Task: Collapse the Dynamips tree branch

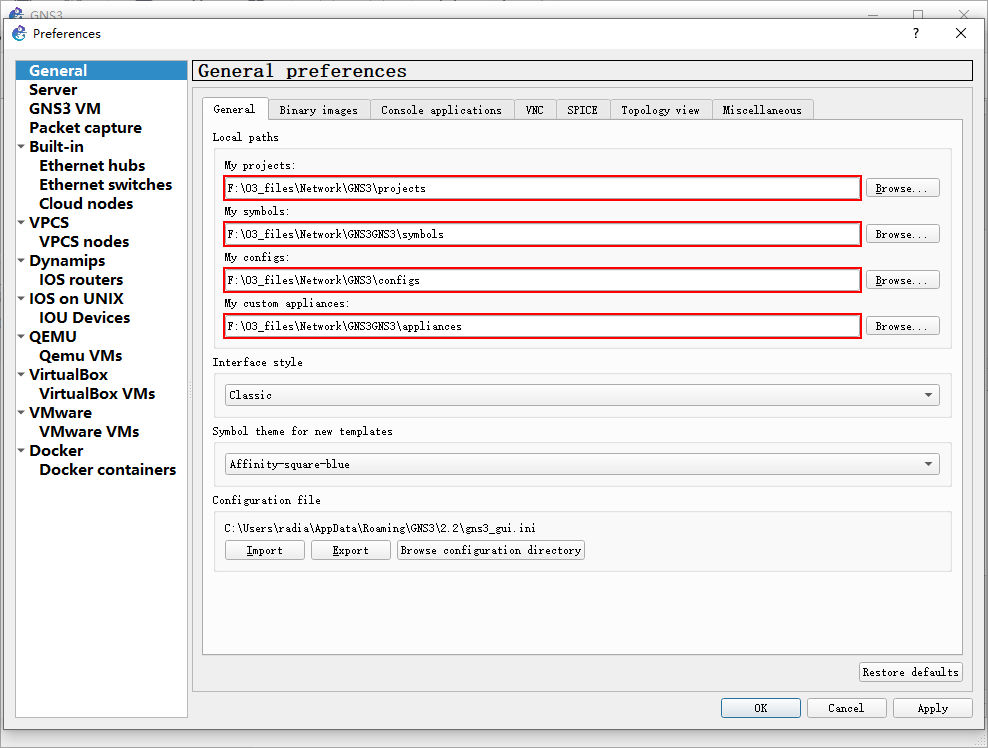Action: click(21, 260)
